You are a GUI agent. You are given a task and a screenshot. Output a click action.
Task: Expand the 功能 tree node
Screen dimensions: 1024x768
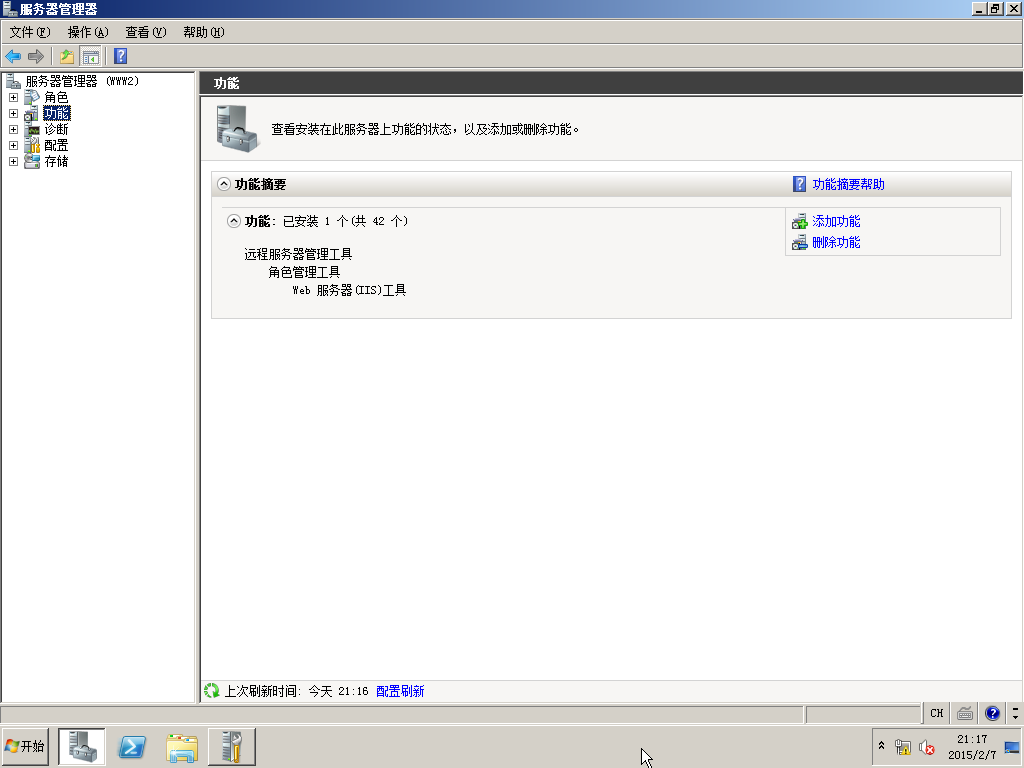click(13, 114)
